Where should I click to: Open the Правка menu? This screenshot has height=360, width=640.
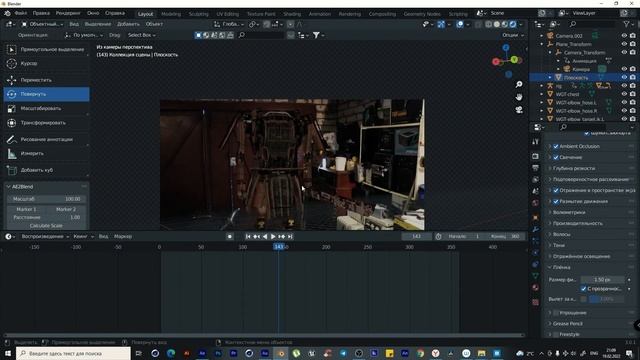point(41,13)
